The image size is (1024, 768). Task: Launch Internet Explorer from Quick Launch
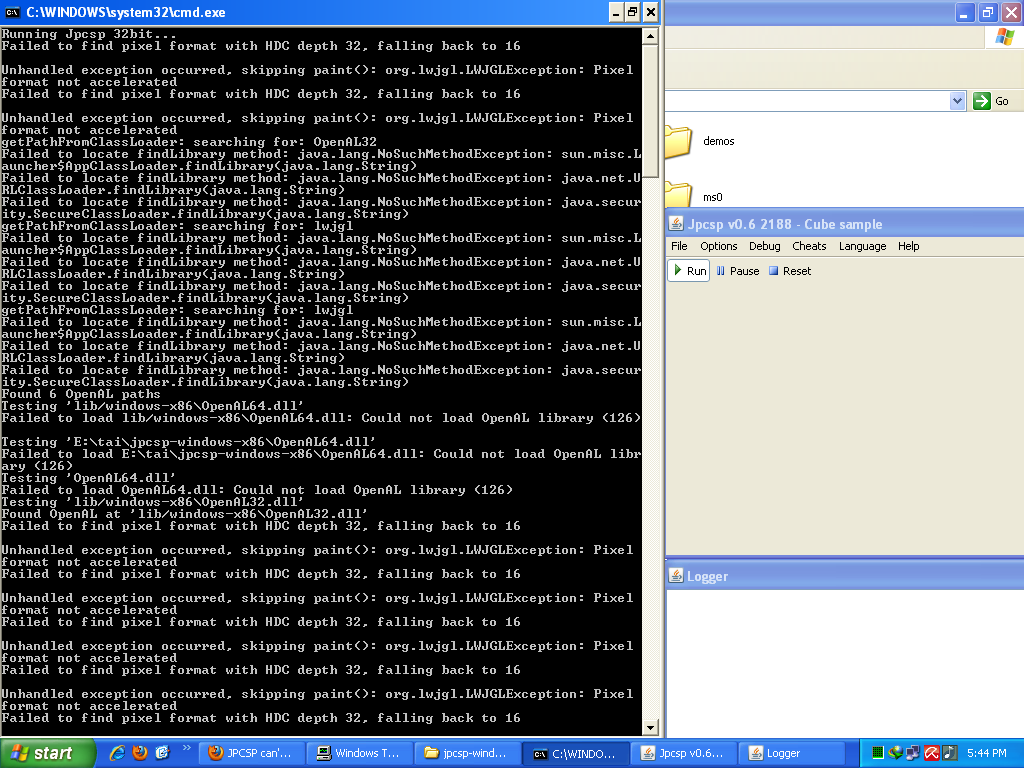point(117,753)
